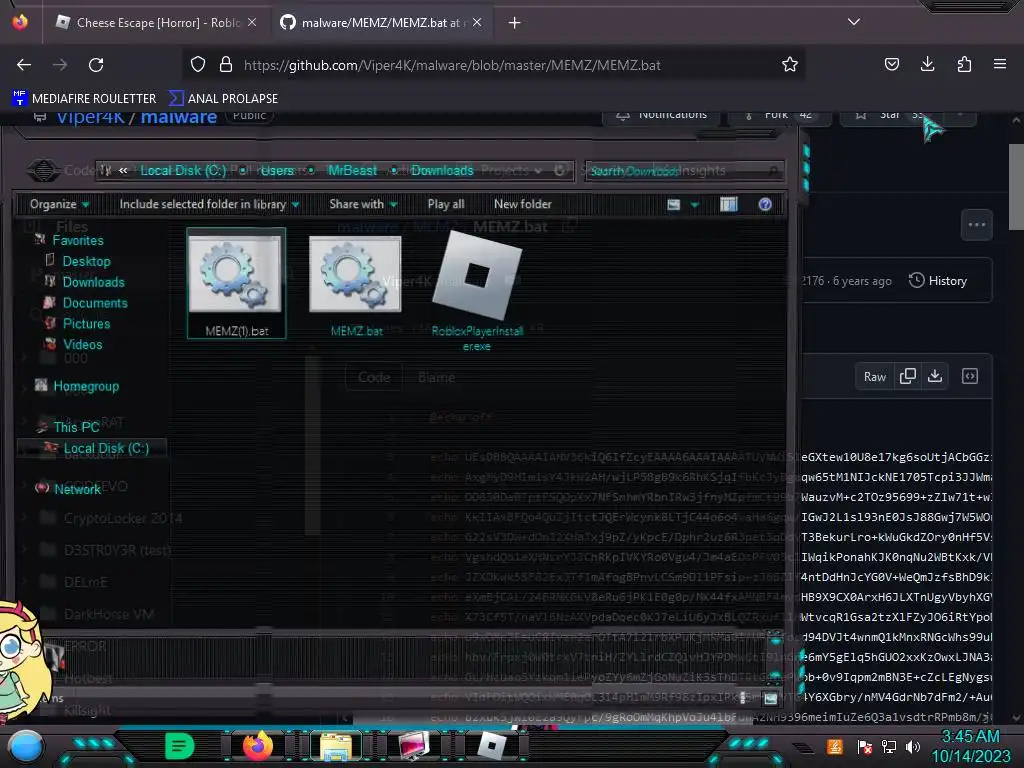Select MEMZ(1).bat file
The image size is (1024, 768).
[236, 283]
